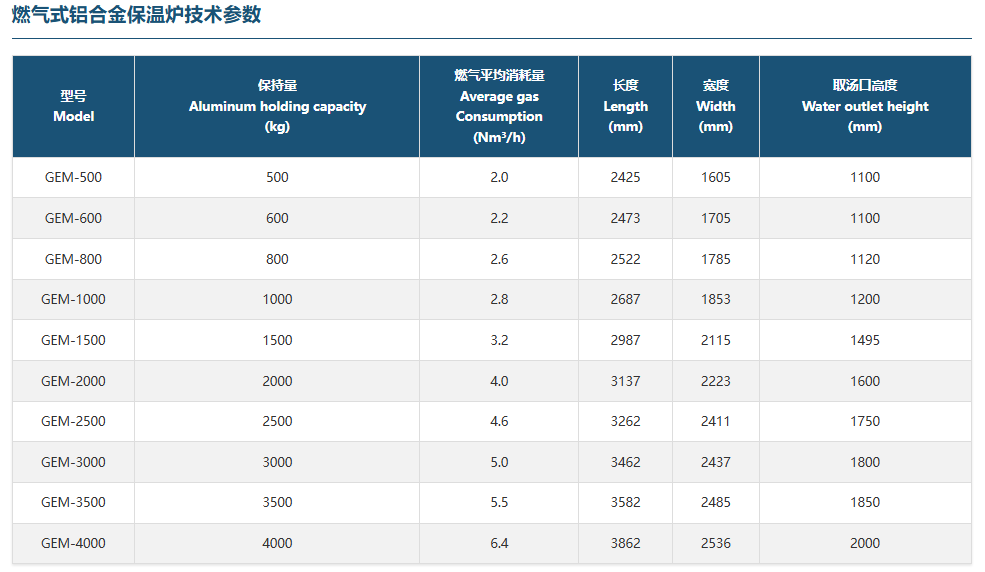This screenshot has width=985, height=572.
Task: Select the 3862 length value
Action: [625, 543]
